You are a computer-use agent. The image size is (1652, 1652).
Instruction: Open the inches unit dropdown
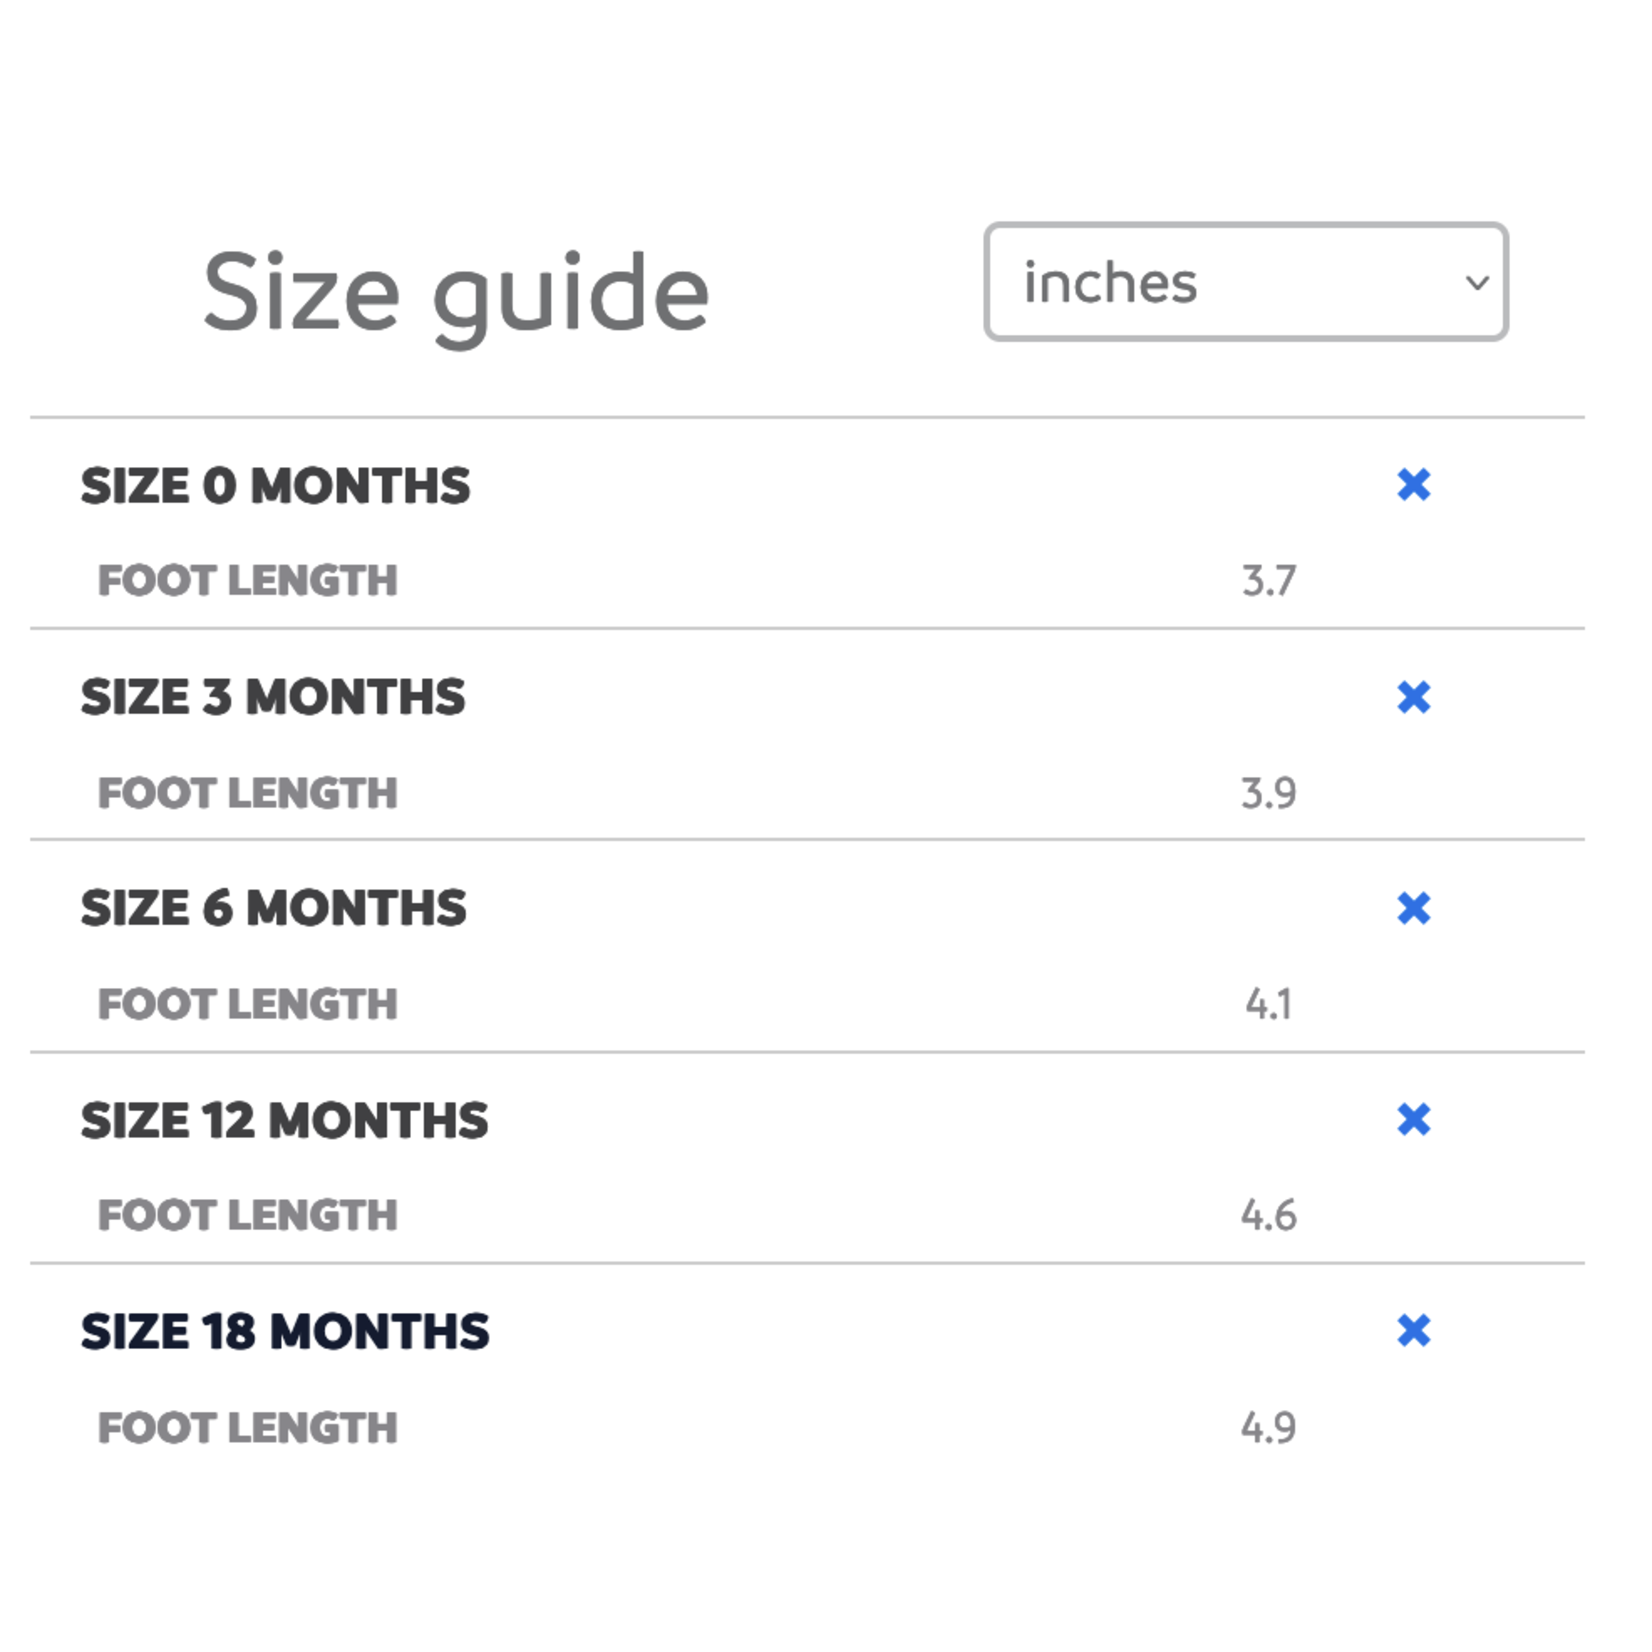click(1245, 282)
